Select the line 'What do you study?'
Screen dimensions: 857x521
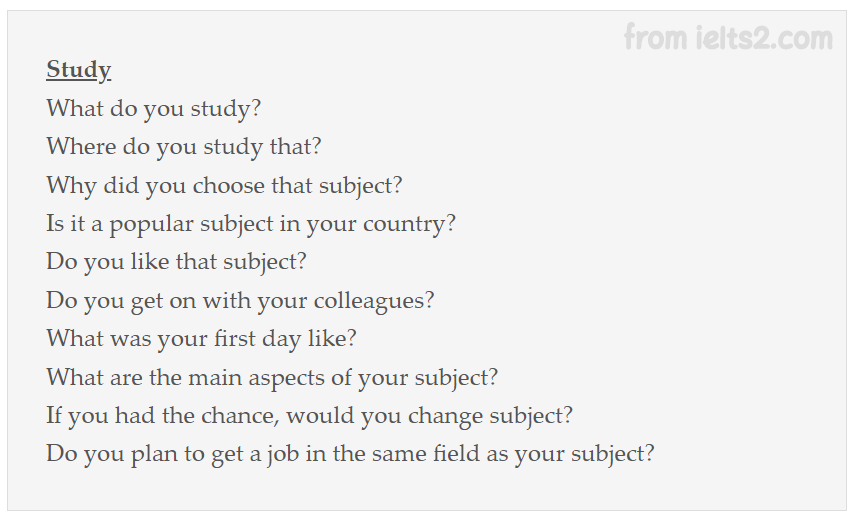(154, 109)
